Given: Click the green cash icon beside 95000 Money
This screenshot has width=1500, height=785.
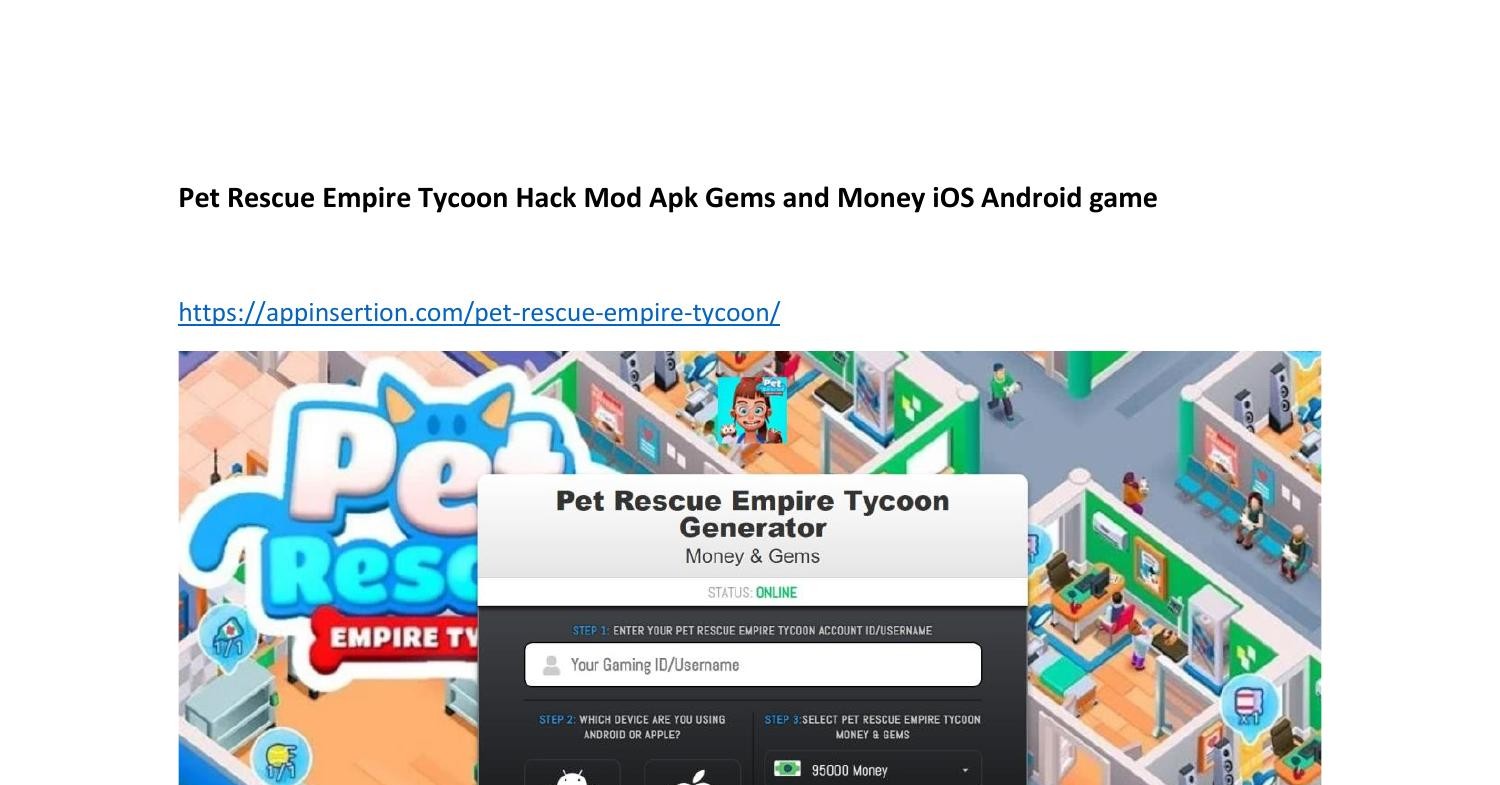Looking at the screenshot, I should pyautogui.click(x=787, y=769).
